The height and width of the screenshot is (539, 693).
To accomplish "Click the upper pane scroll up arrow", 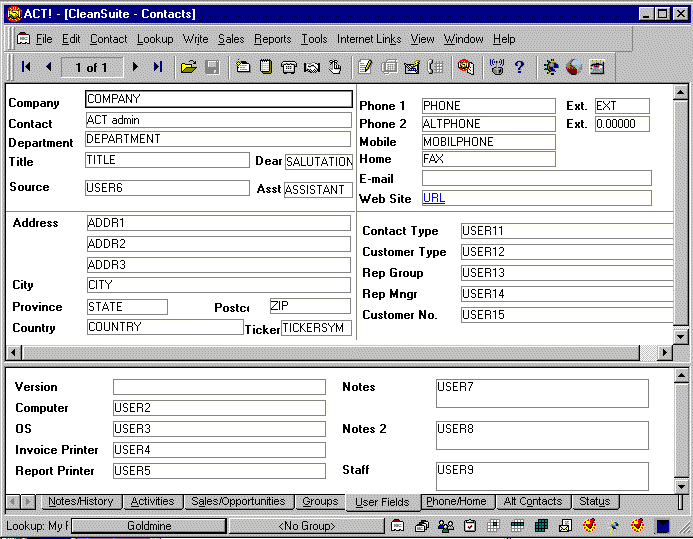I will click(x=681, y=93).
